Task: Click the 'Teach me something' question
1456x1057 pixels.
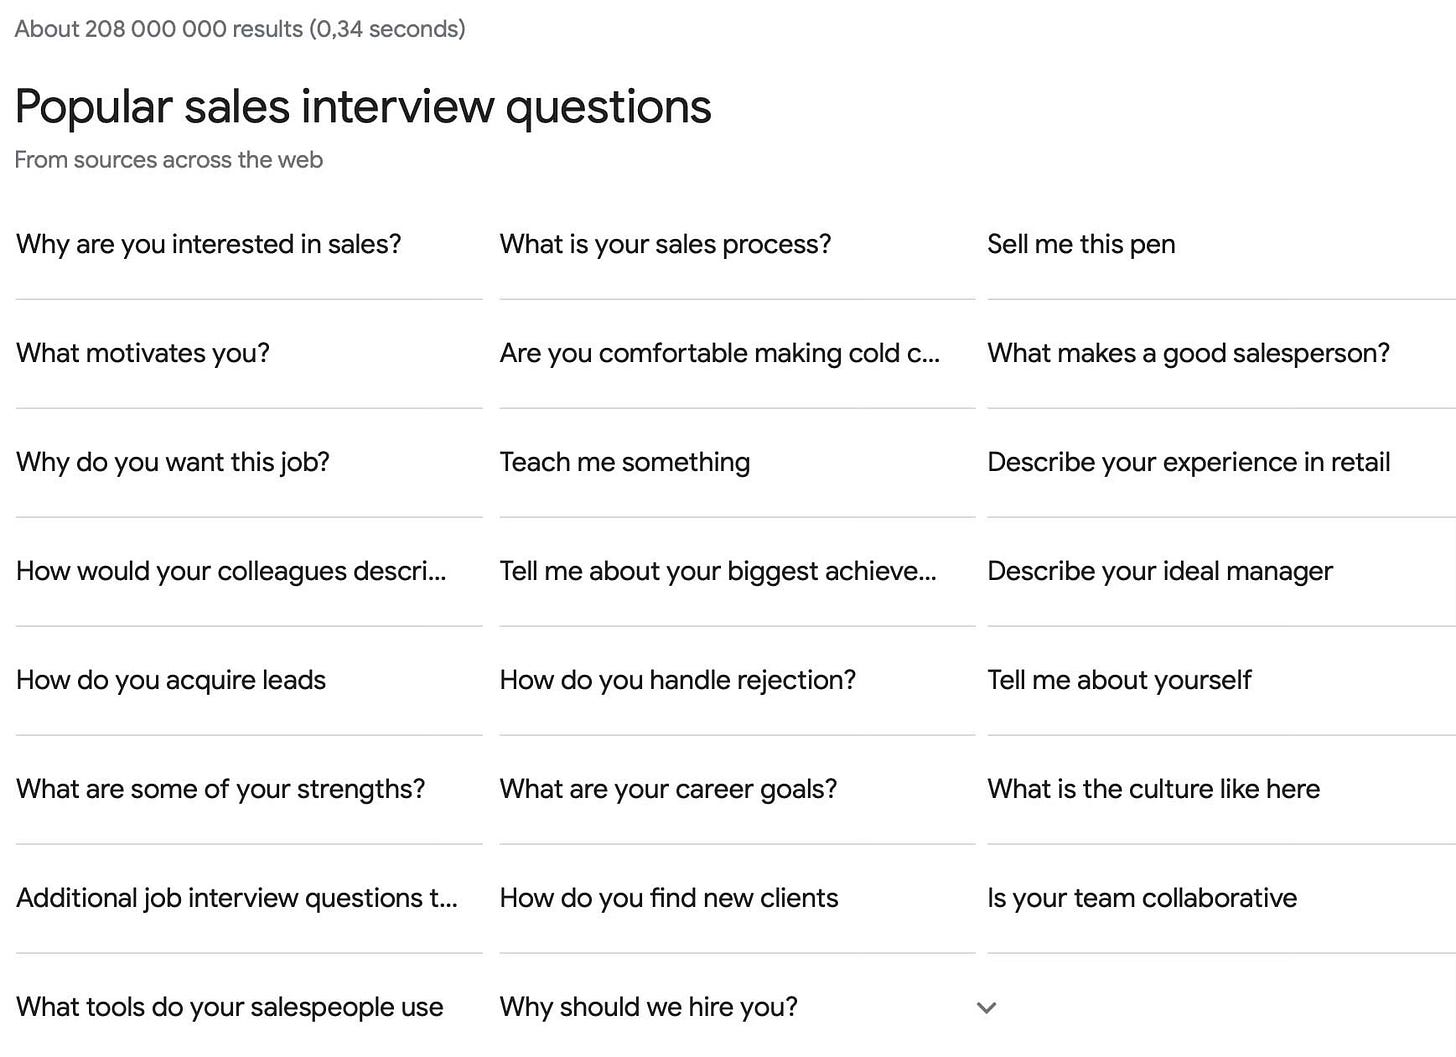Action: tap(625, 462)
